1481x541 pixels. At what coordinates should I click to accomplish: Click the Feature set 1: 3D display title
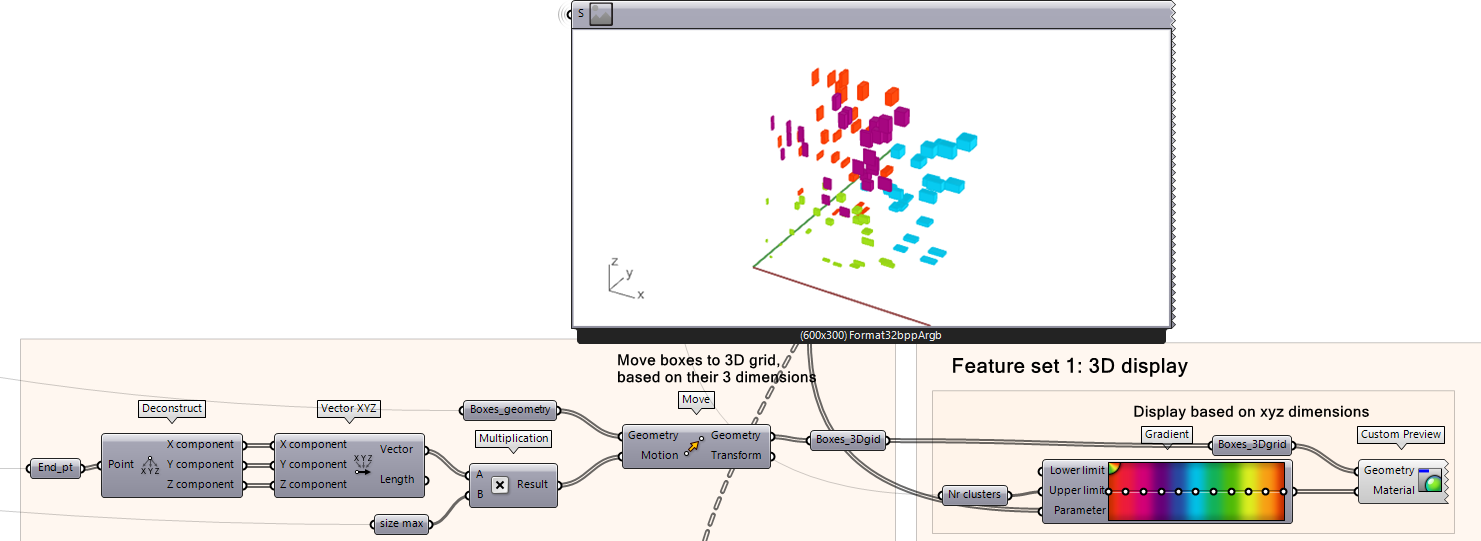pyautogui.click(x=1069, y=366)
